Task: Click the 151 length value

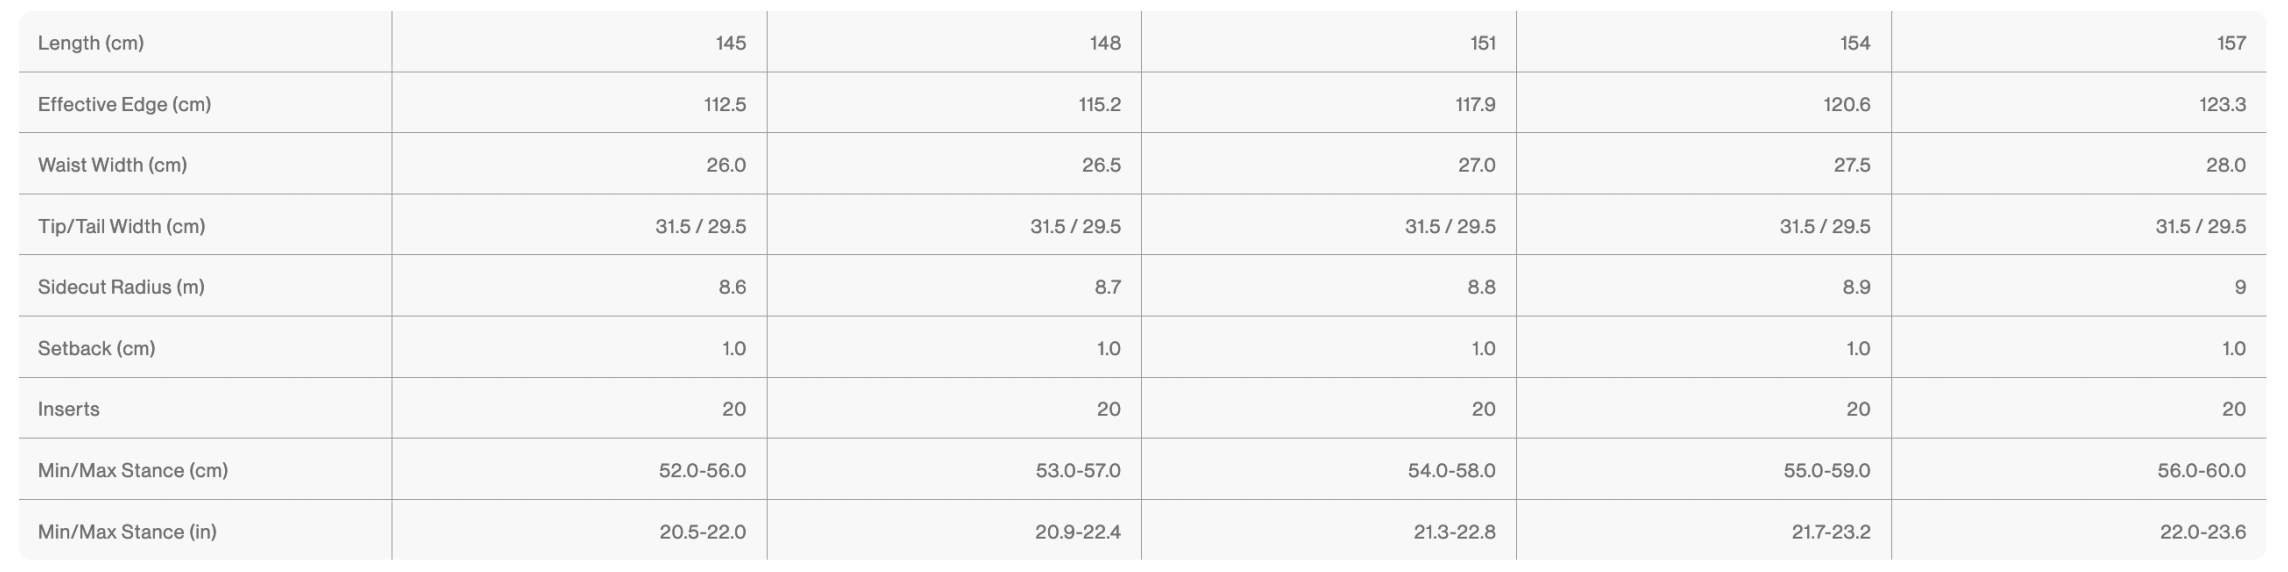Action: click(1482, 43)
